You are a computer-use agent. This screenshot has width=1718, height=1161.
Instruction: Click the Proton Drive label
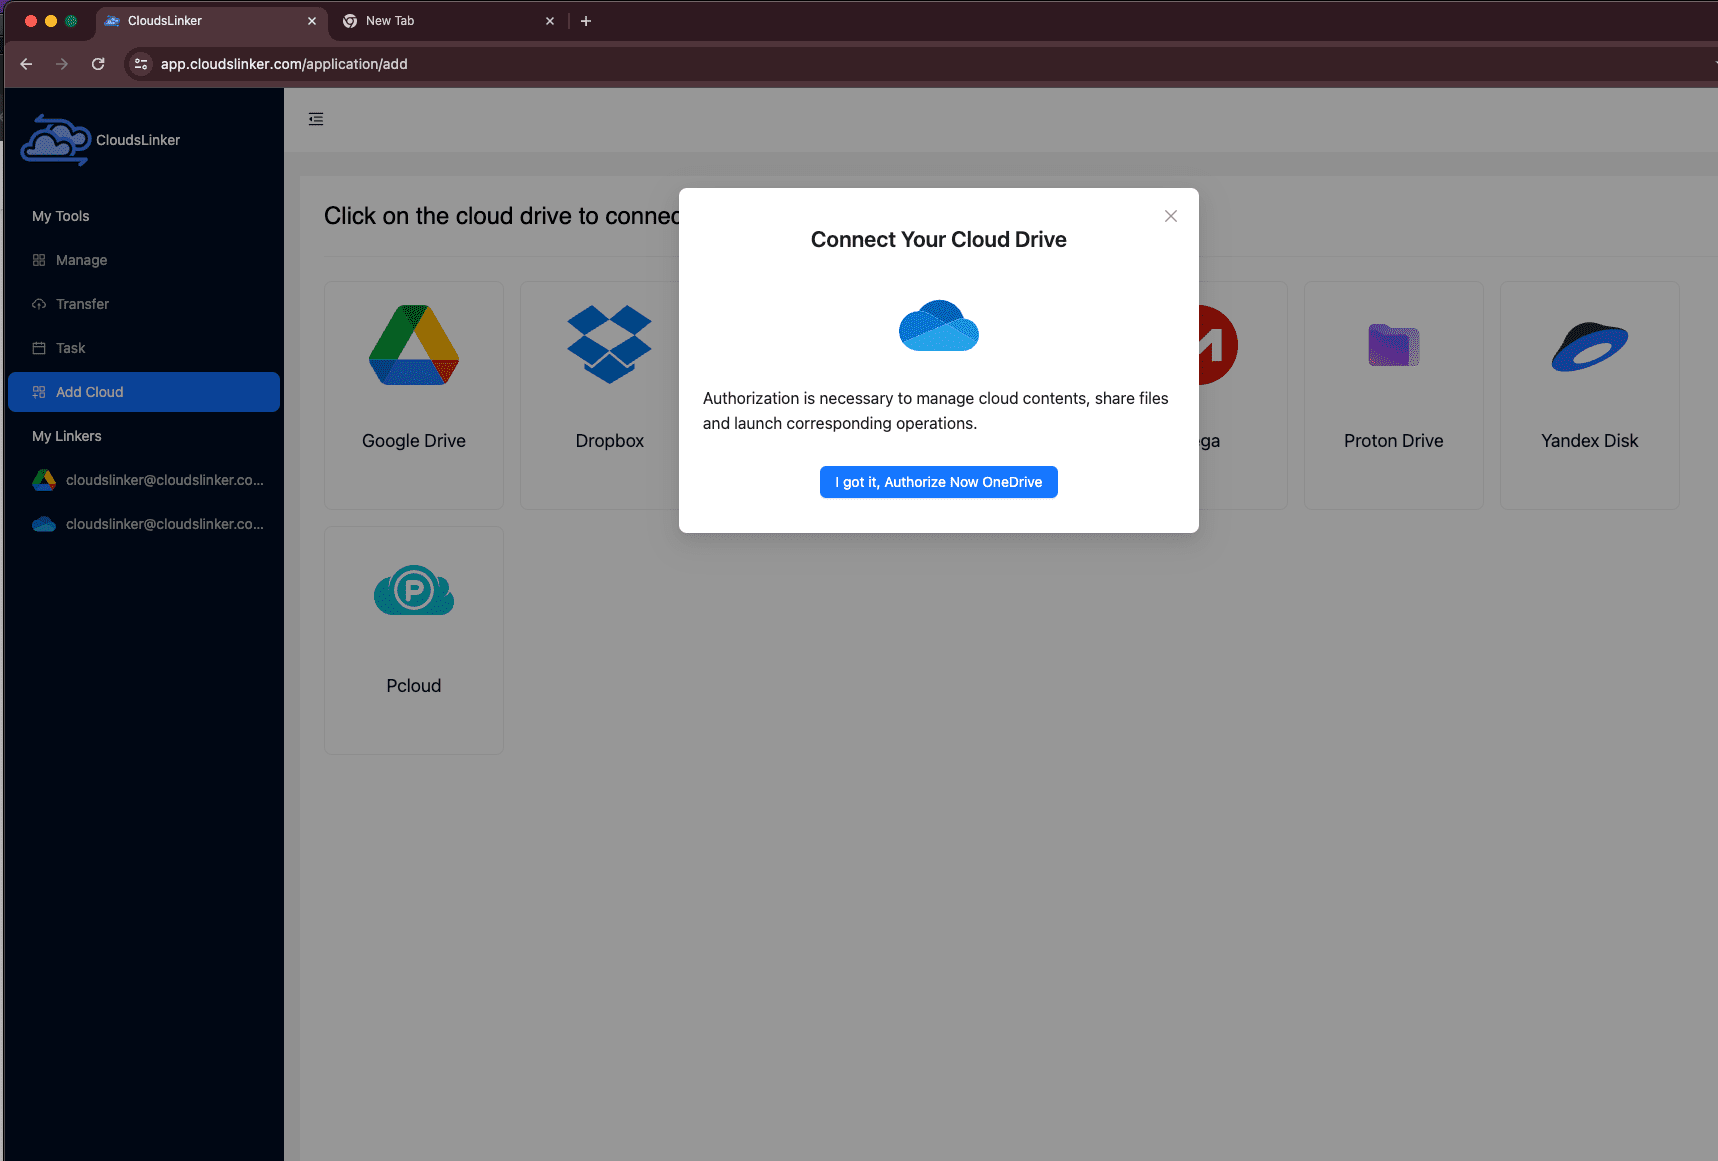(1394, 441)
